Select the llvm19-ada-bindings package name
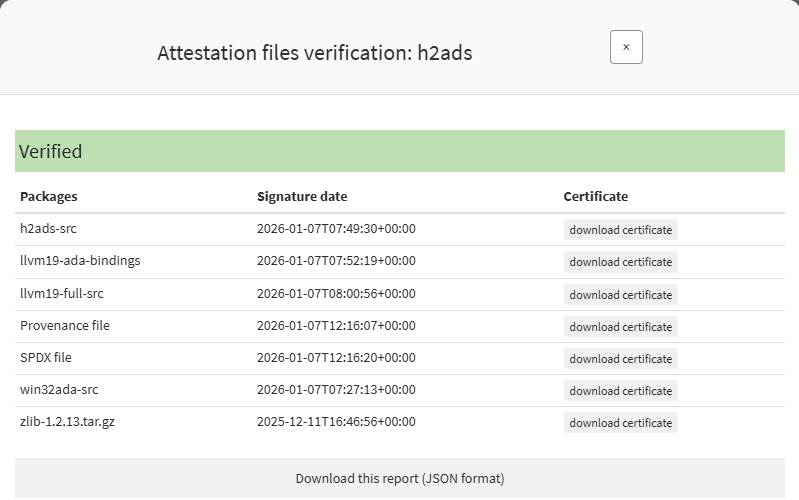Image resolution: width=799 pixels, height=500 pixels. click(x=80, y=261)
